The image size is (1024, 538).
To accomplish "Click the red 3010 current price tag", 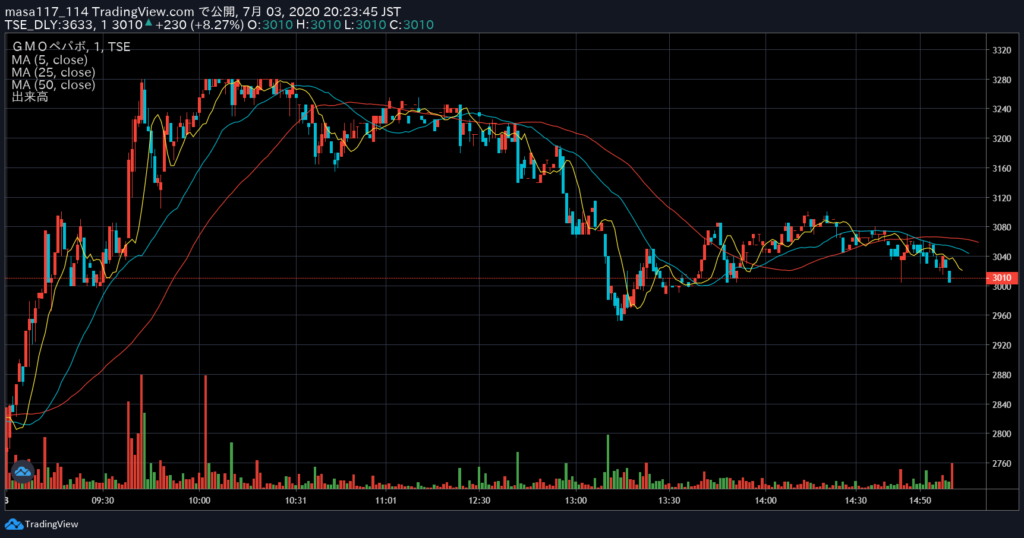I will pos(1001,278).
